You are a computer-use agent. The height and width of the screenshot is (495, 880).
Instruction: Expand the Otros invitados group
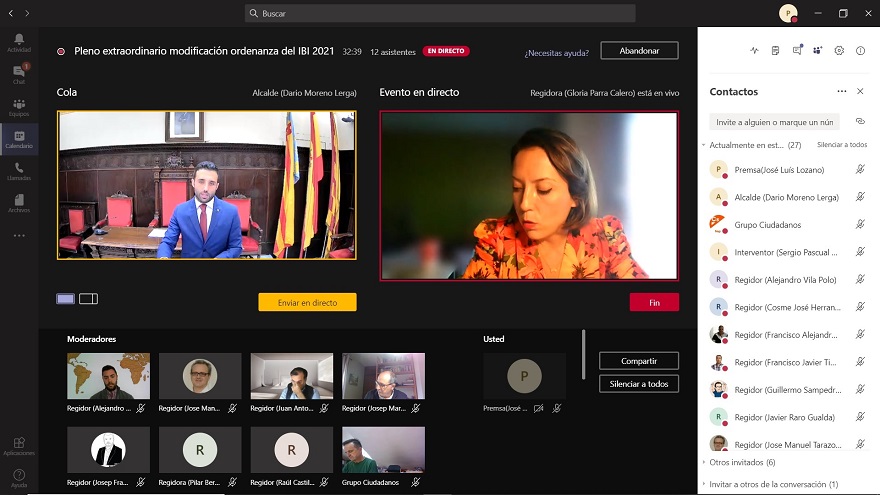(x=703, y=462)
